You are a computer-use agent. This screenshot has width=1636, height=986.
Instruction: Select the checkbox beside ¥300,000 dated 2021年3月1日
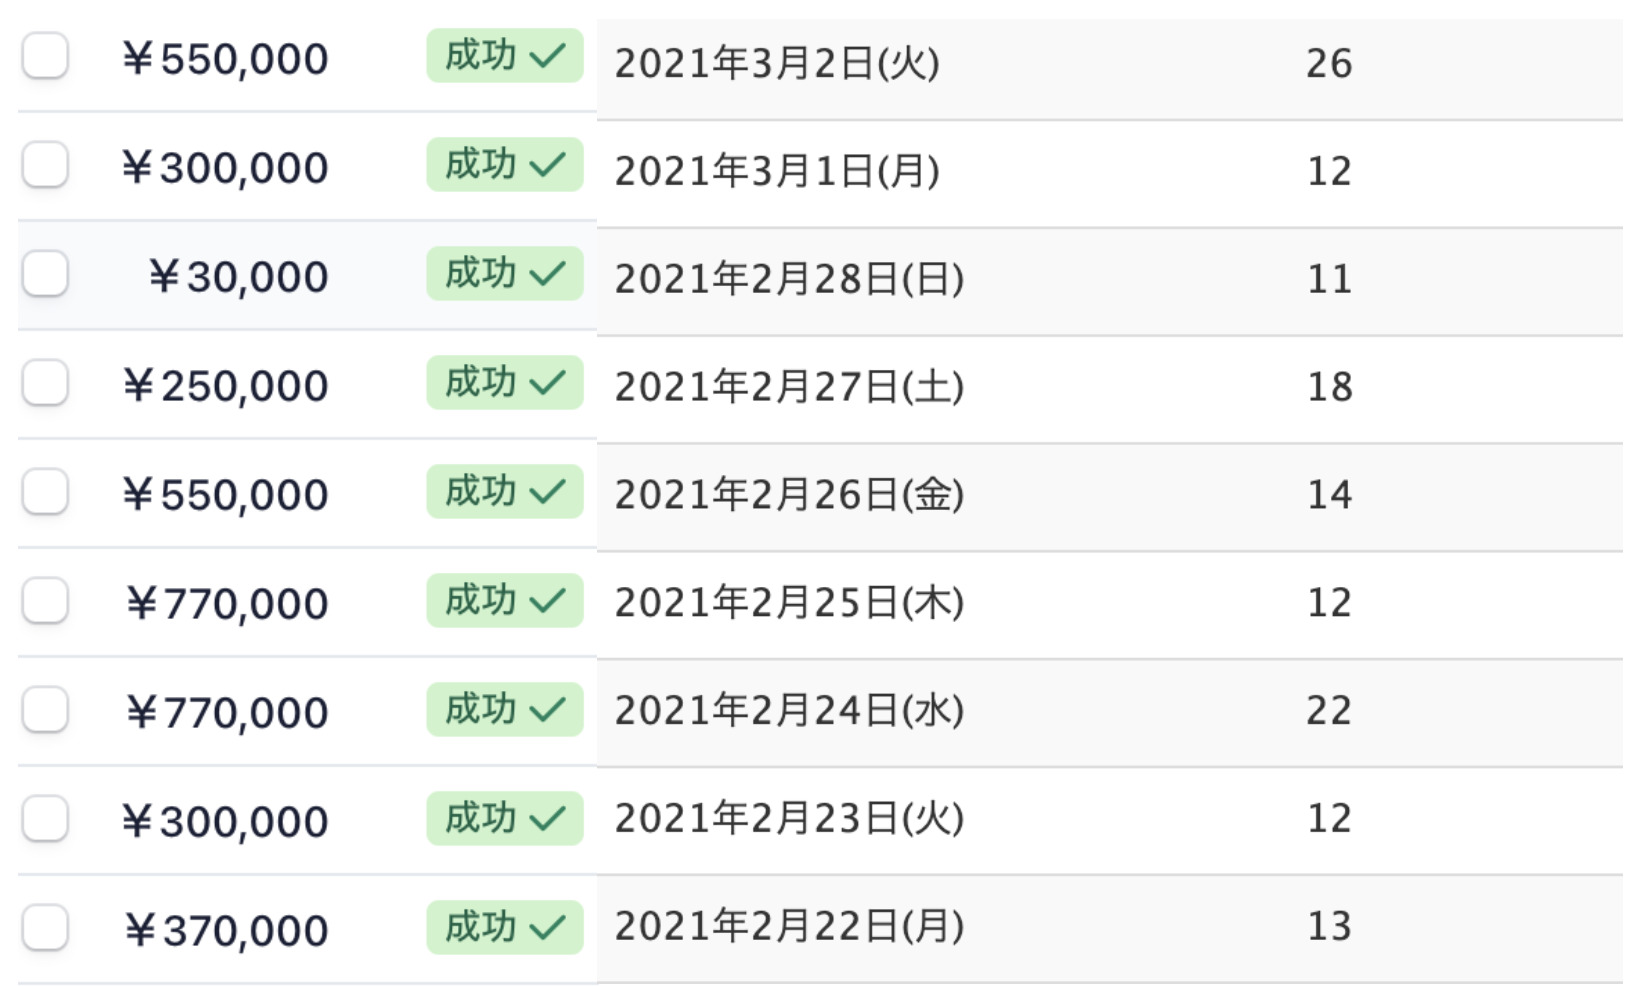(46, 165)
